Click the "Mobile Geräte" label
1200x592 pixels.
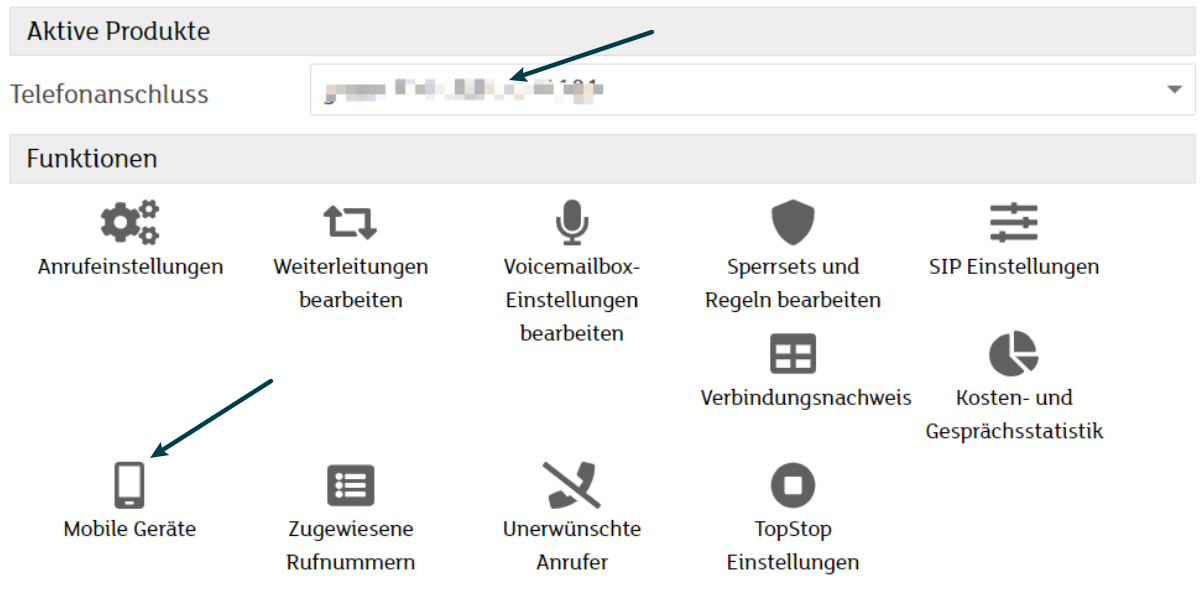130,529
